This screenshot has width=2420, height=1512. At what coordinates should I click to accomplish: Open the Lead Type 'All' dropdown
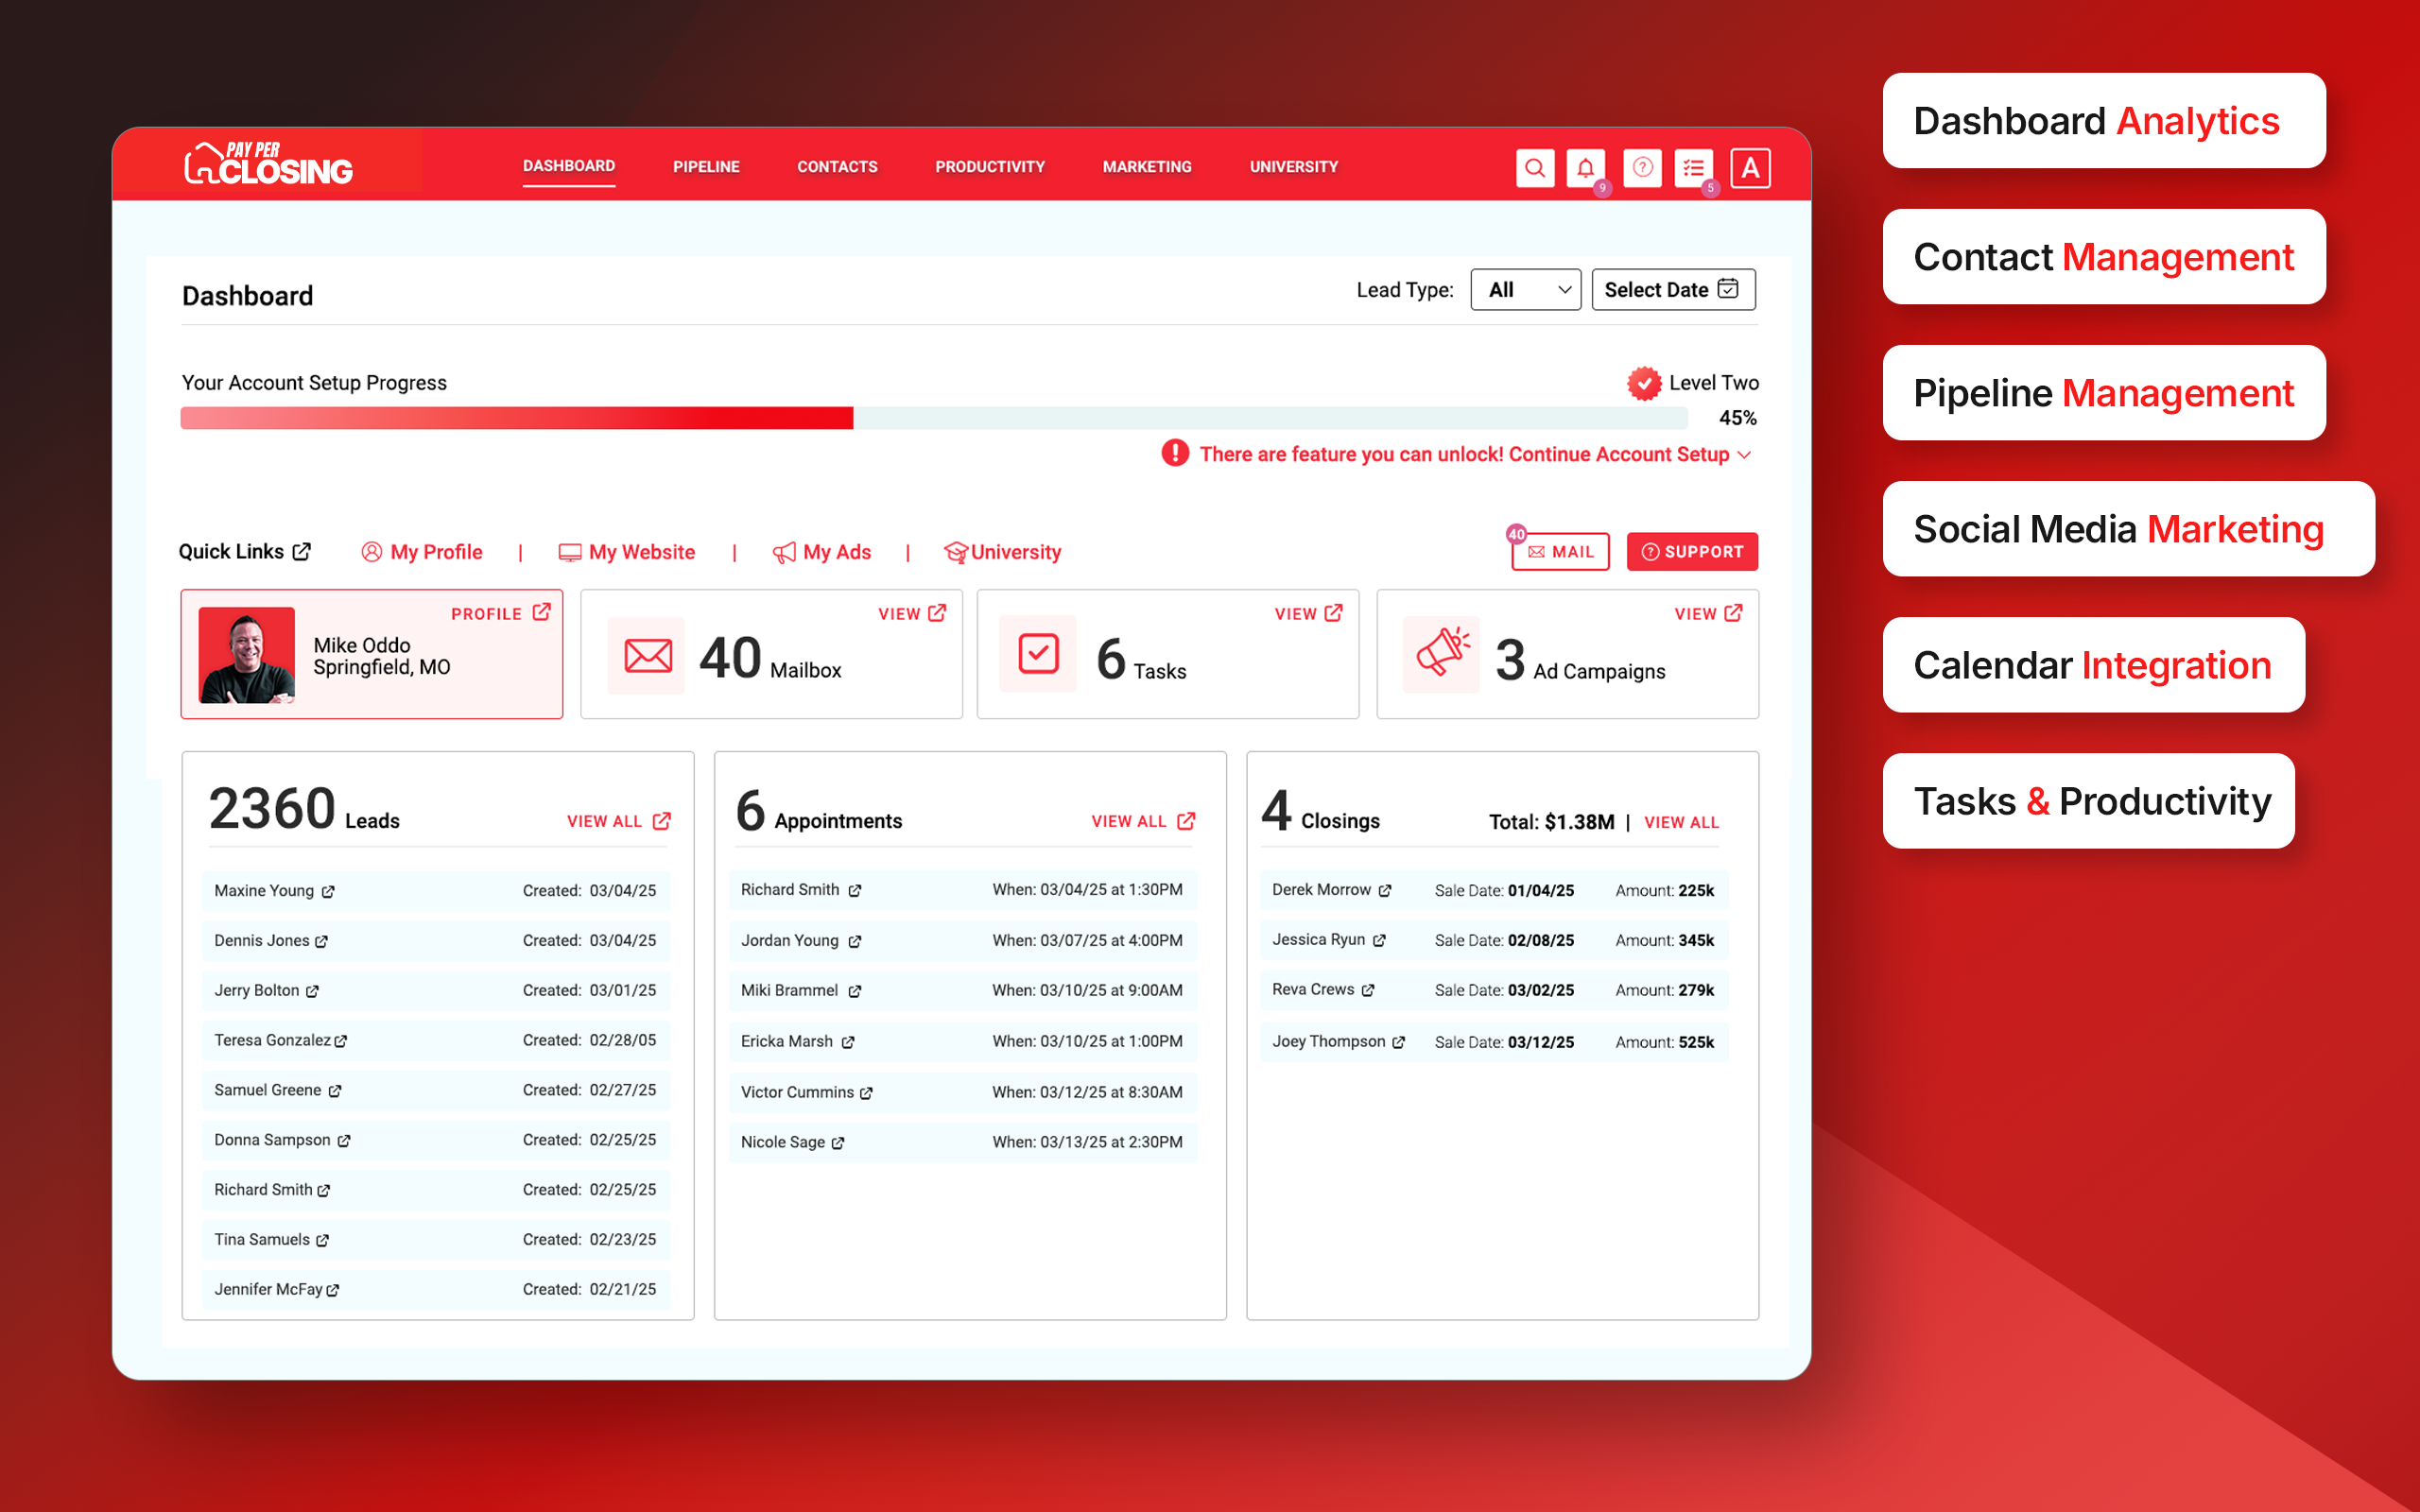click(x=1525, y=290)
